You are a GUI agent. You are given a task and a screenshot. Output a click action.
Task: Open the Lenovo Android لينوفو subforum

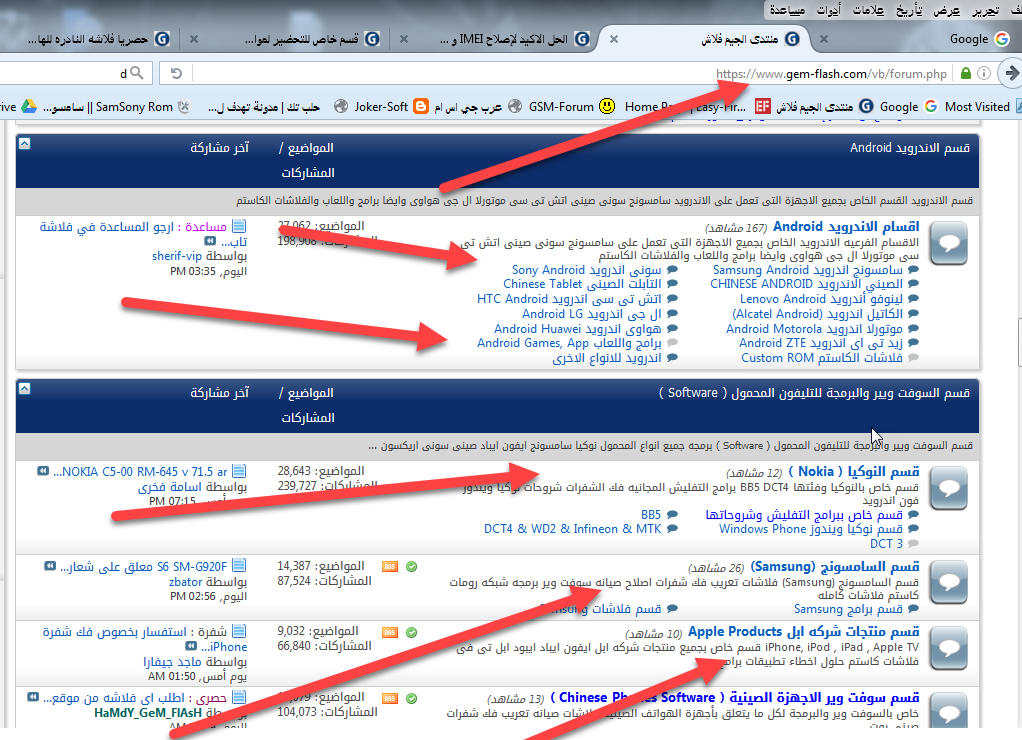821,299
